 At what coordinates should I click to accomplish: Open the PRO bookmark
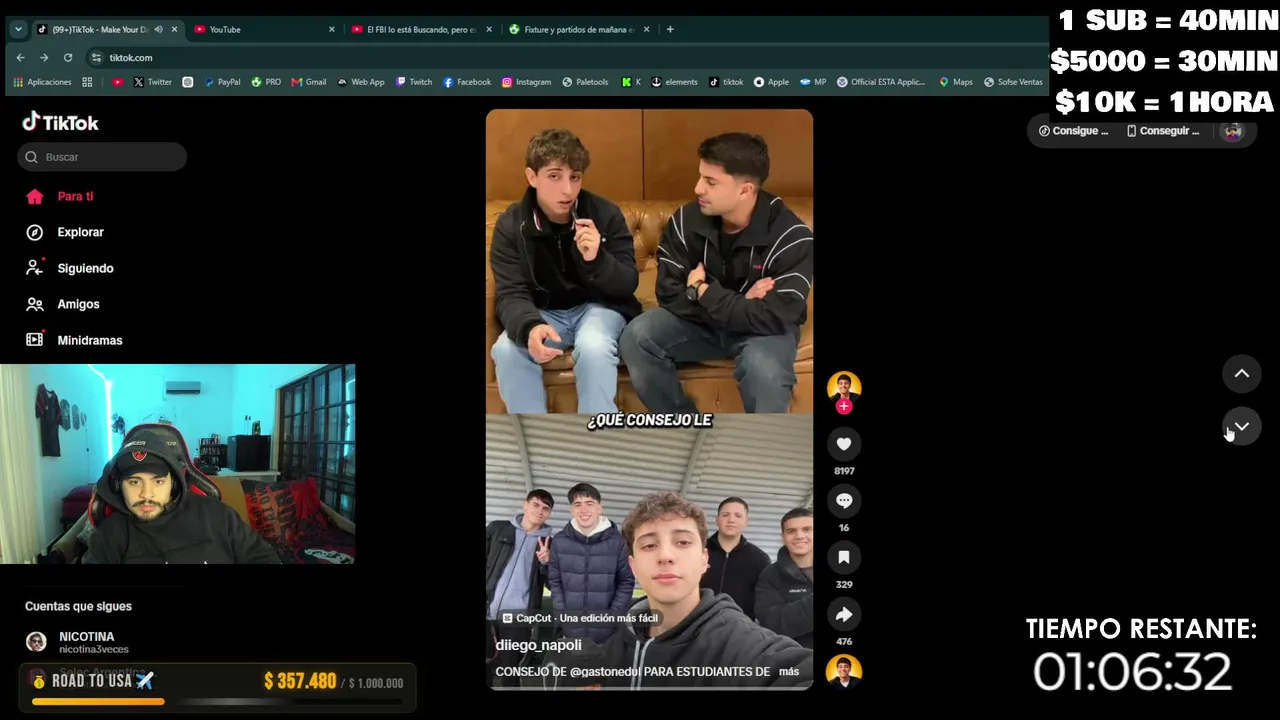(266, 82)
